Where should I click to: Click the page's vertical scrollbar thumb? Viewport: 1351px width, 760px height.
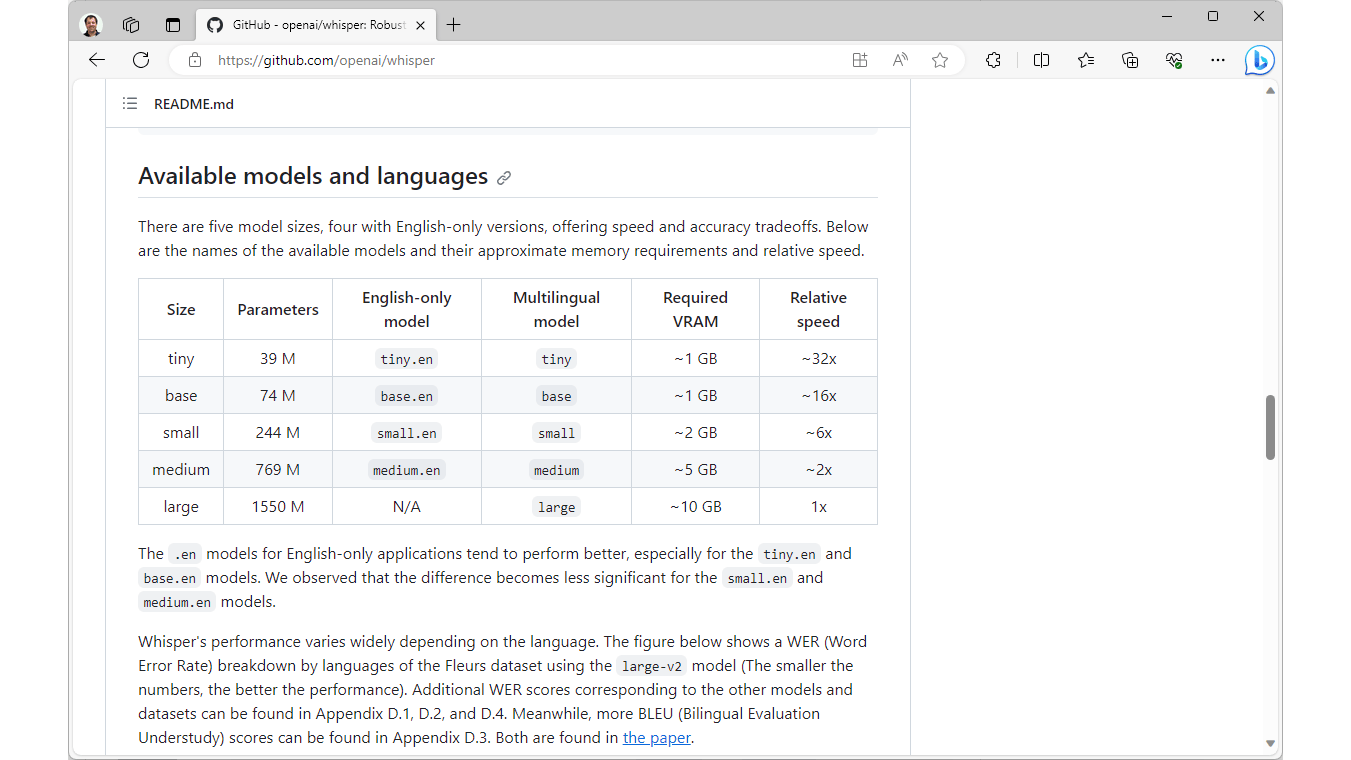(1270, 427)
